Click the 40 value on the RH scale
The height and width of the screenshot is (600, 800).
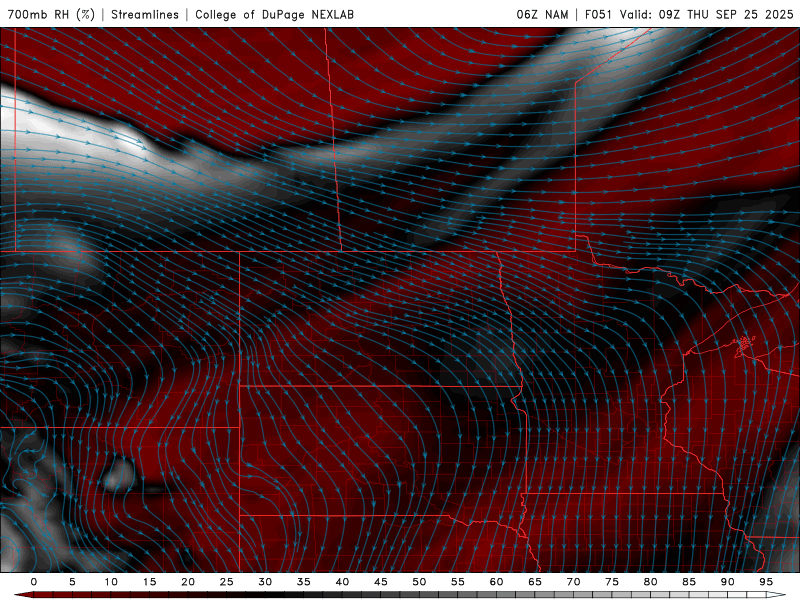[x=342, y=582]
